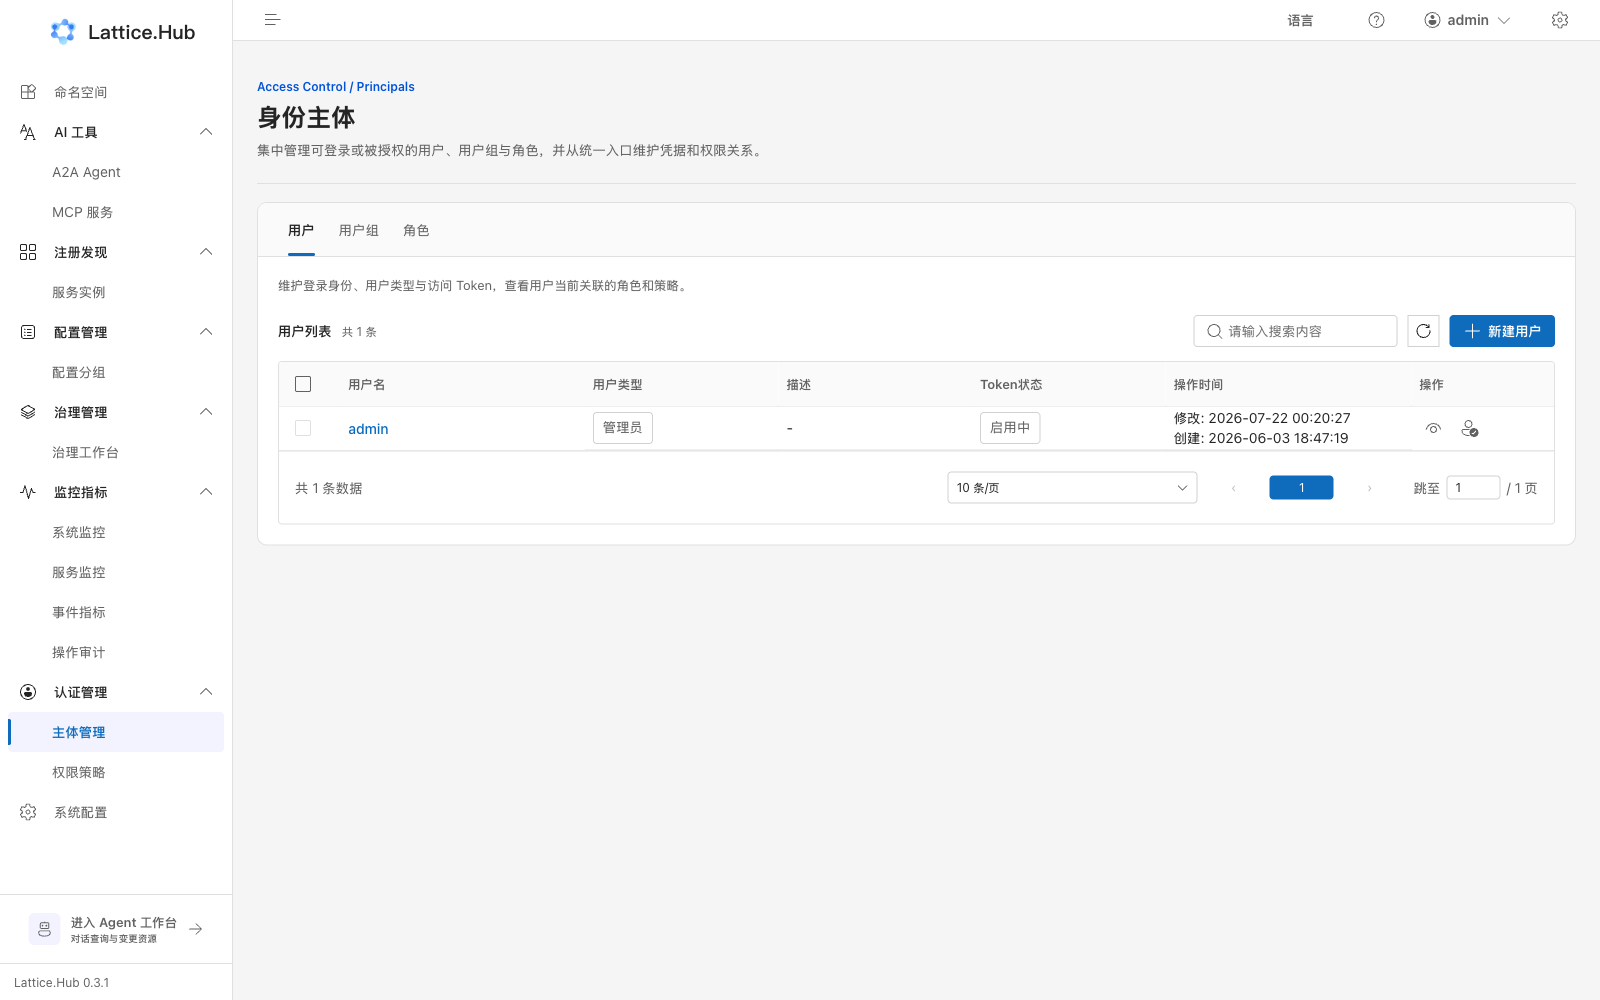This screenshot has width=1600, height=1000.
Task: Collapse the 注册发现 section
Action: coord(206,252)
